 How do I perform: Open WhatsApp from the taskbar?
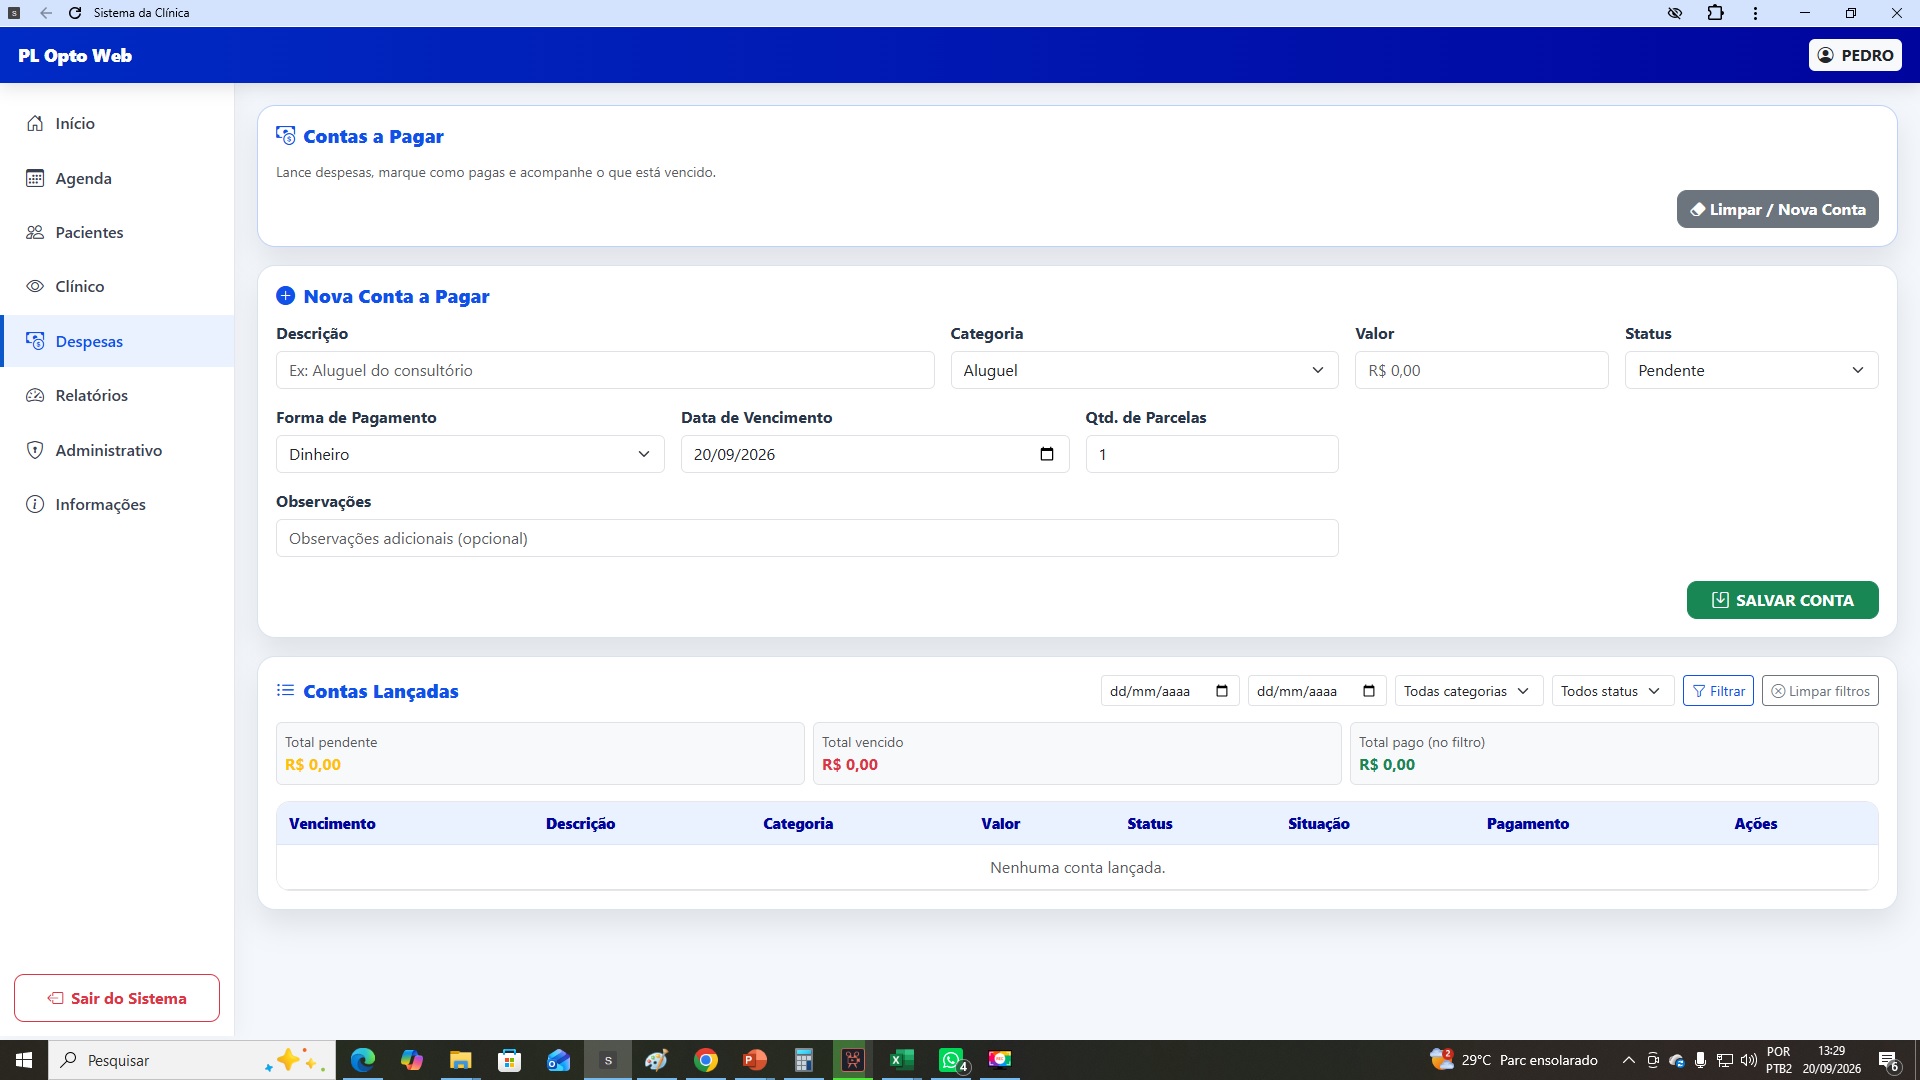tap(951, 1060)
